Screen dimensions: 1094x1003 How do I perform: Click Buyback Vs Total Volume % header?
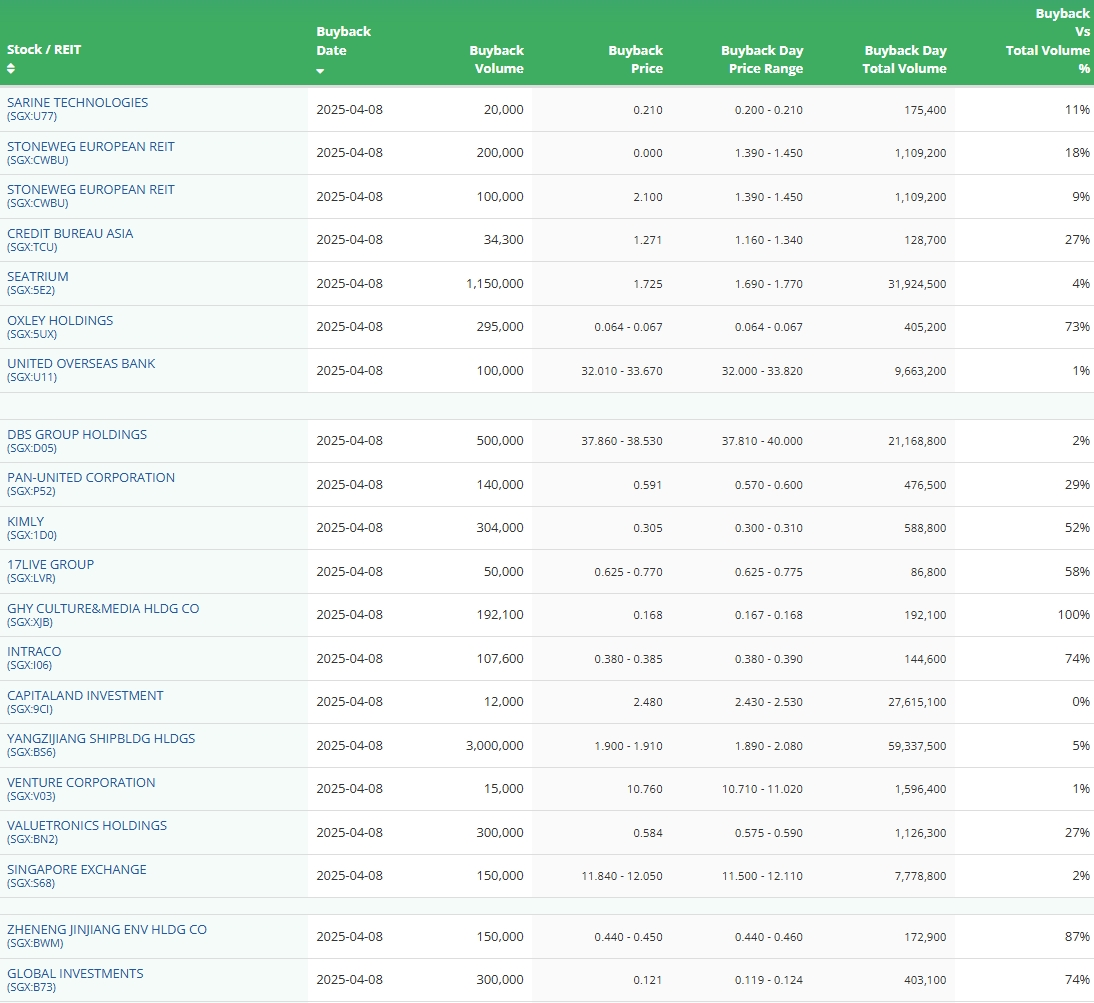(1047, 41)
